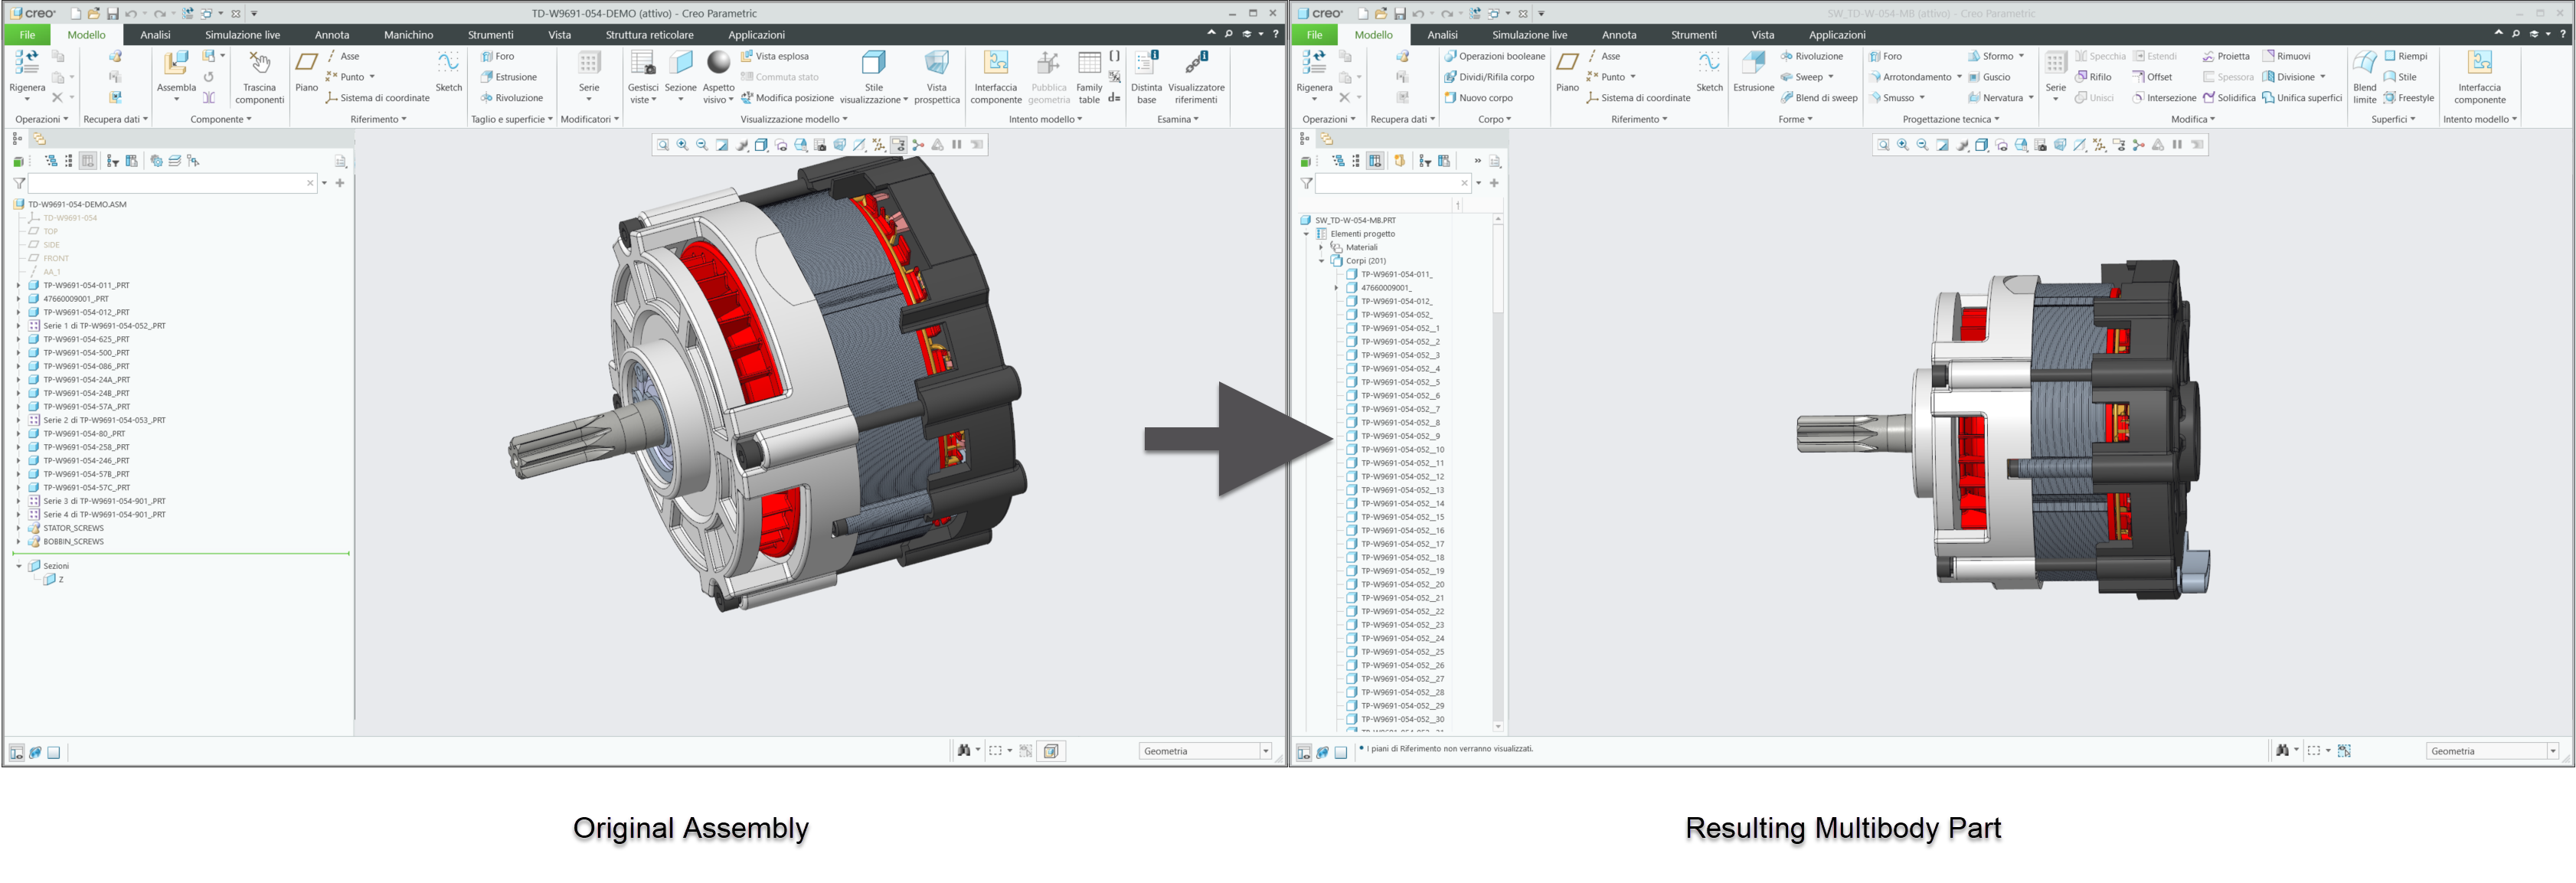Toggle Vista prospettica in the assembly window
This screenshot has height=883, width=2576.
936,77
